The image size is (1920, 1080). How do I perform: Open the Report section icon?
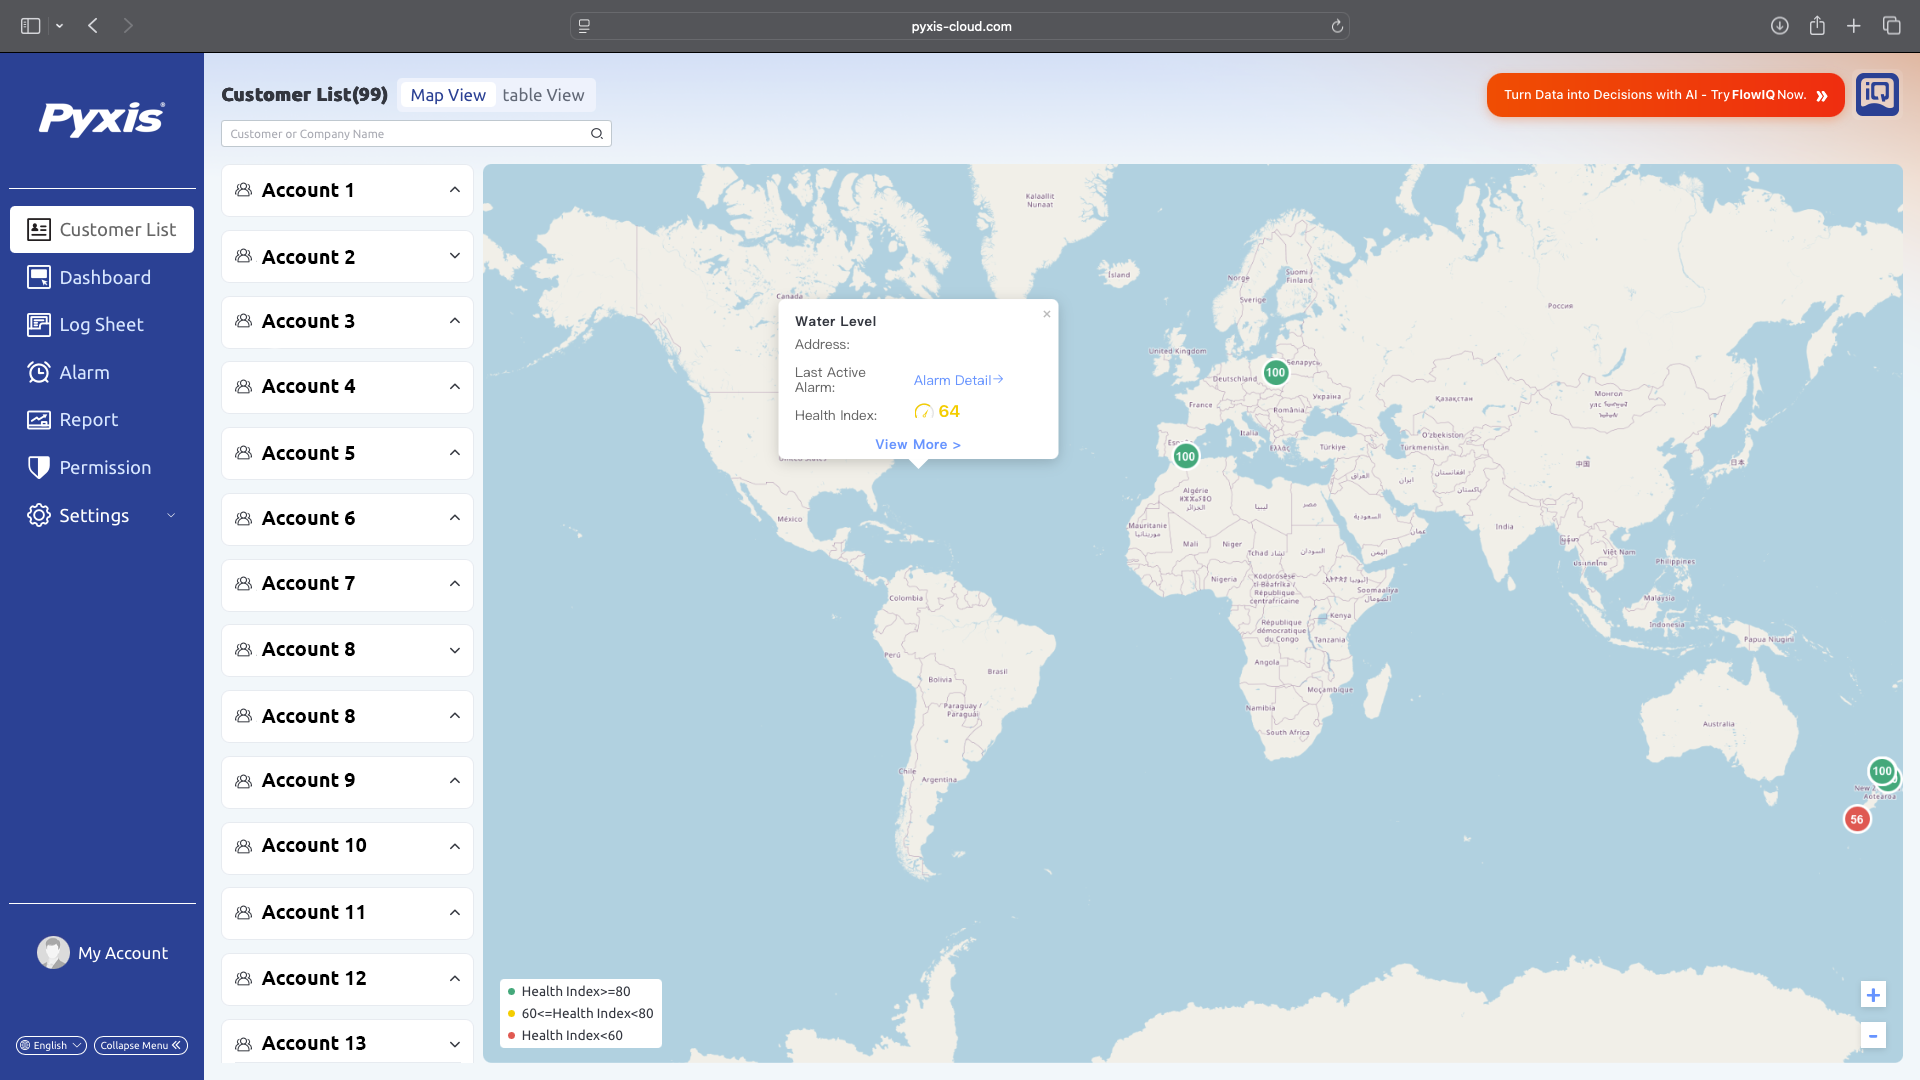pyautogui.click(x=38, y=419)
